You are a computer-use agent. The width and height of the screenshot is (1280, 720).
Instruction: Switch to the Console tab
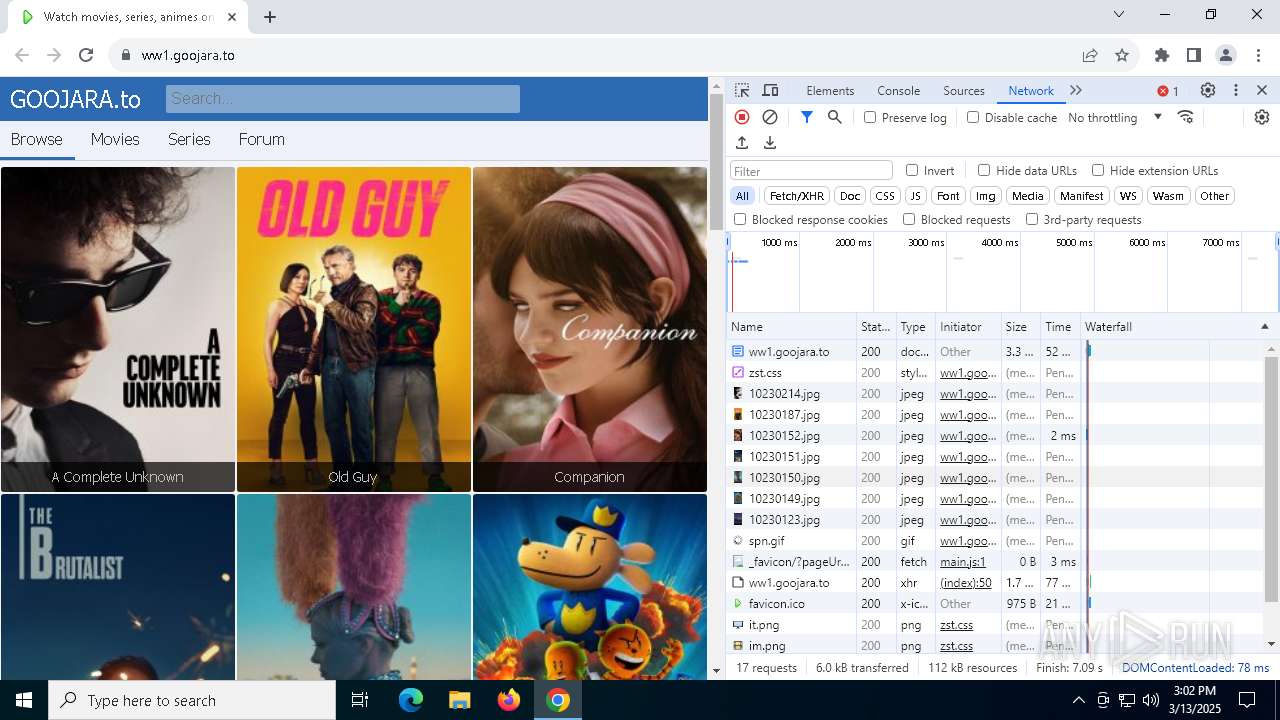pyautogui.click(x=898, y=90)
